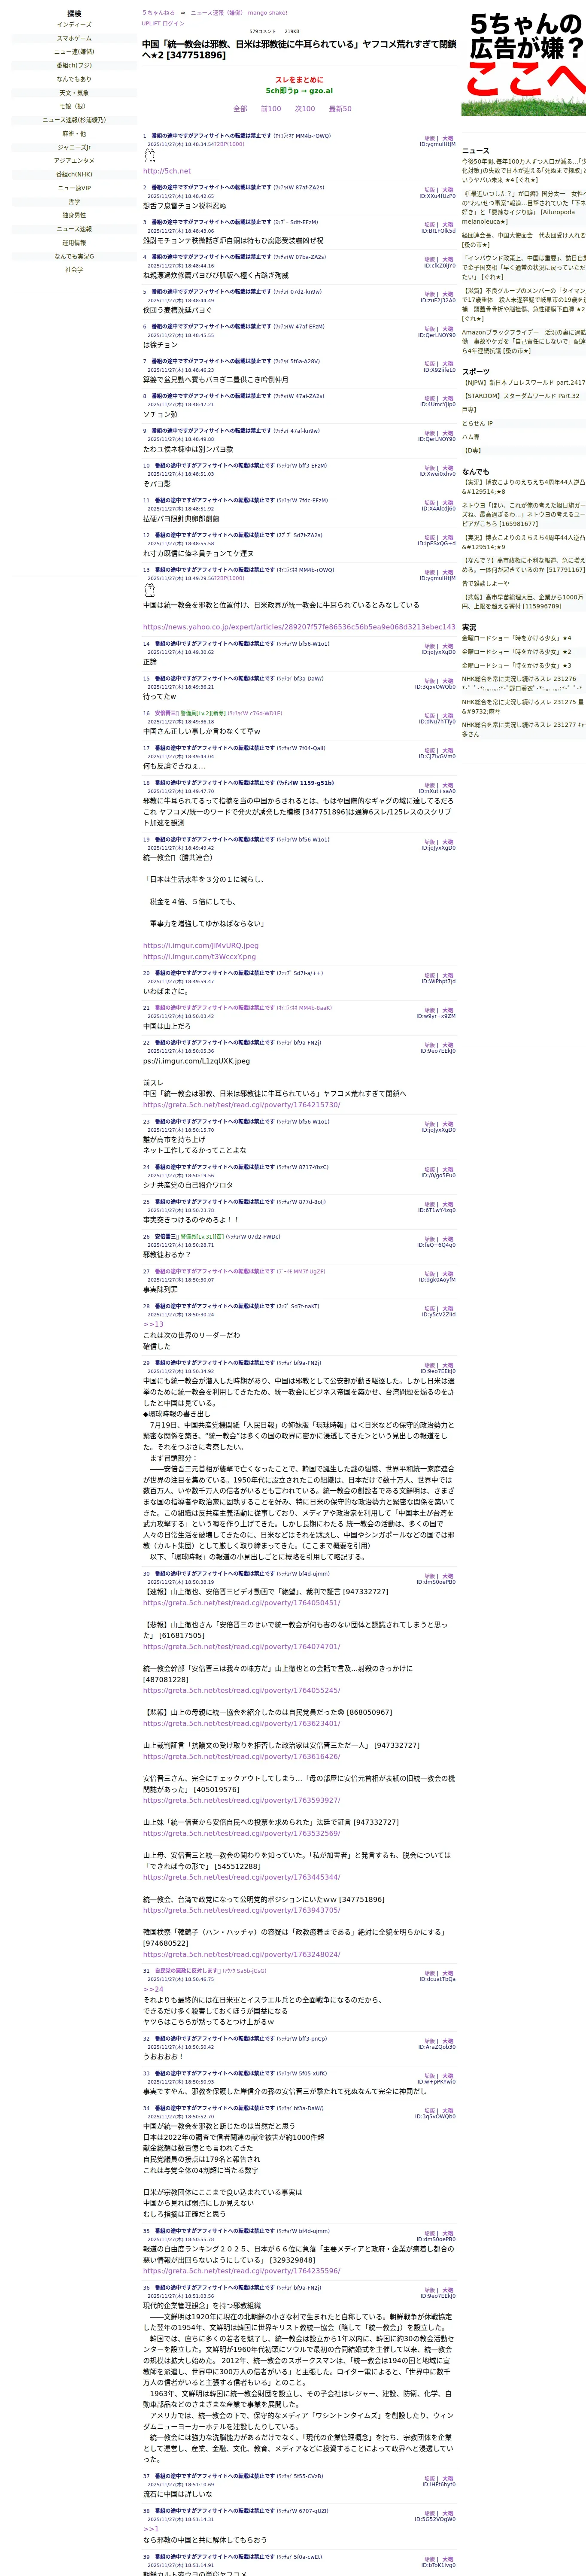Open the news.yahoo.co.jp article link in post 13
This screenshot has width=586, height=2576.
pyautogui.click(x=299, y=627)
